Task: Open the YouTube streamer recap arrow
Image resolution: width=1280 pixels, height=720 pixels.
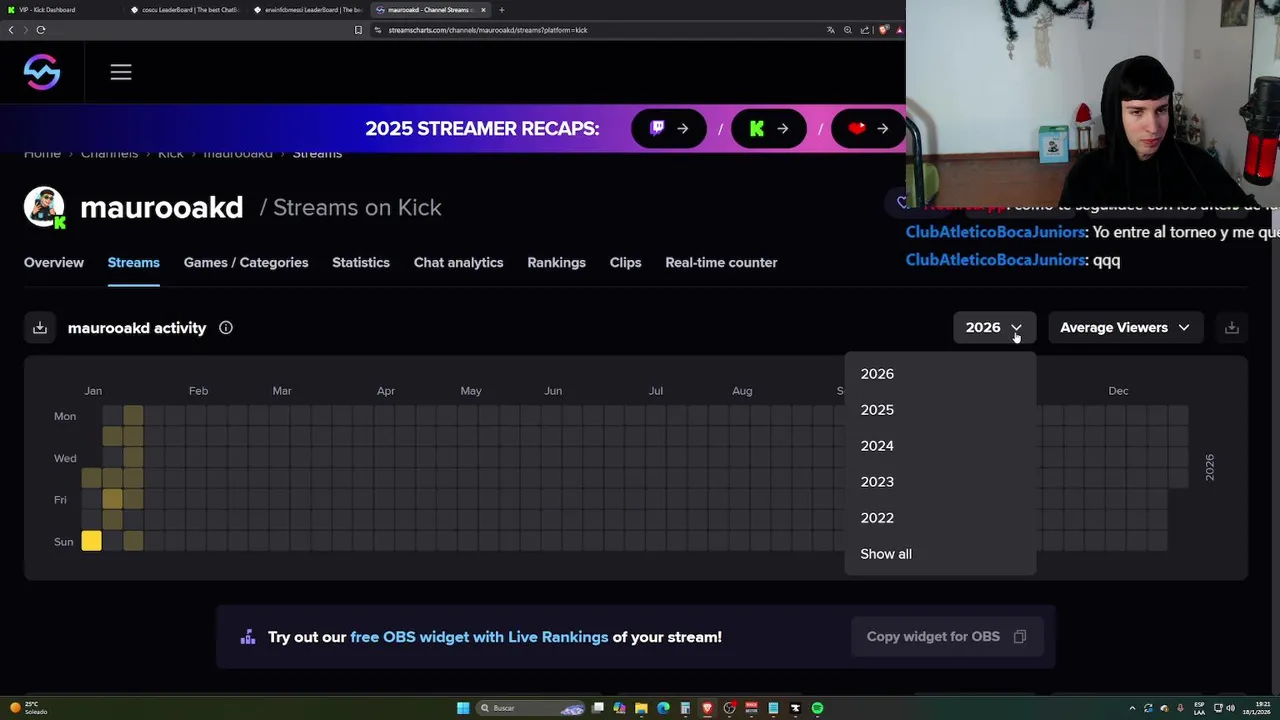Action: 868,128
